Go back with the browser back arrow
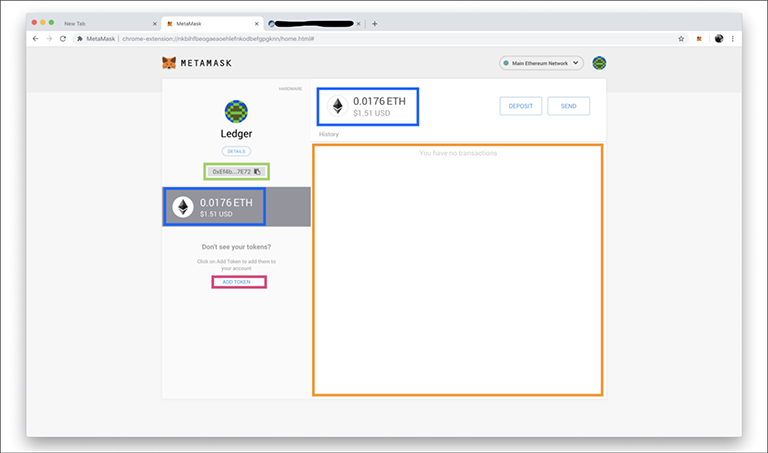Viewport: 768px width, 453px height. coord(35,39)
